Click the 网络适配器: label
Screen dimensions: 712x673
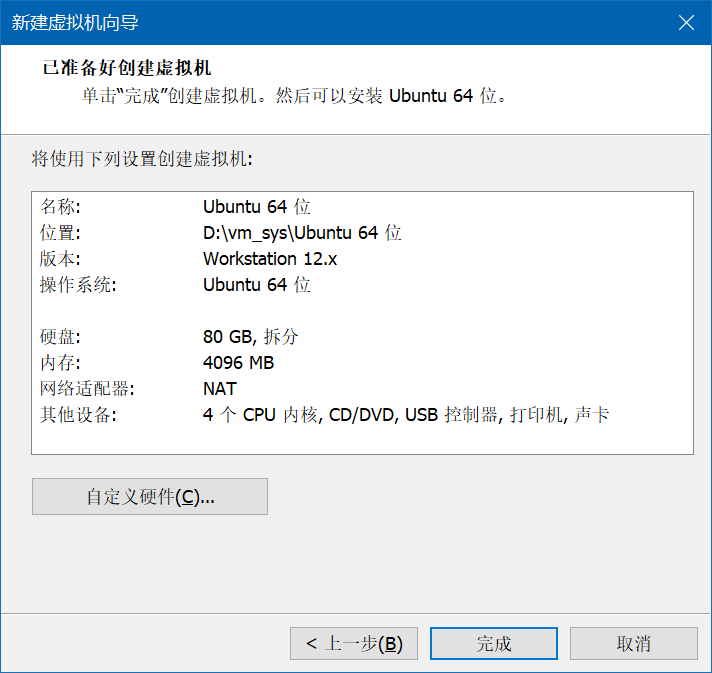[x=87, y=389]
